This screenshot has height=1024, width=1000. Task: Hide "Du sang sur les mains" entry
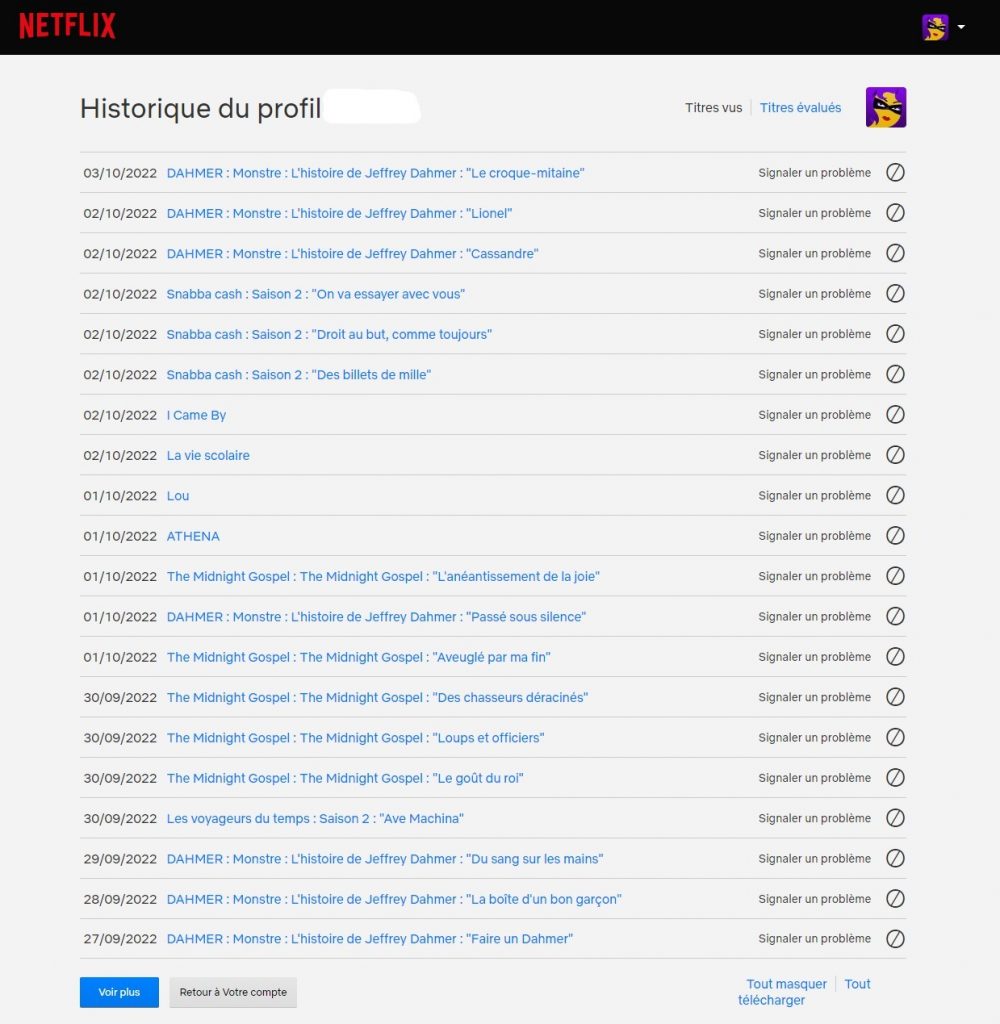(x=895, y=859)
